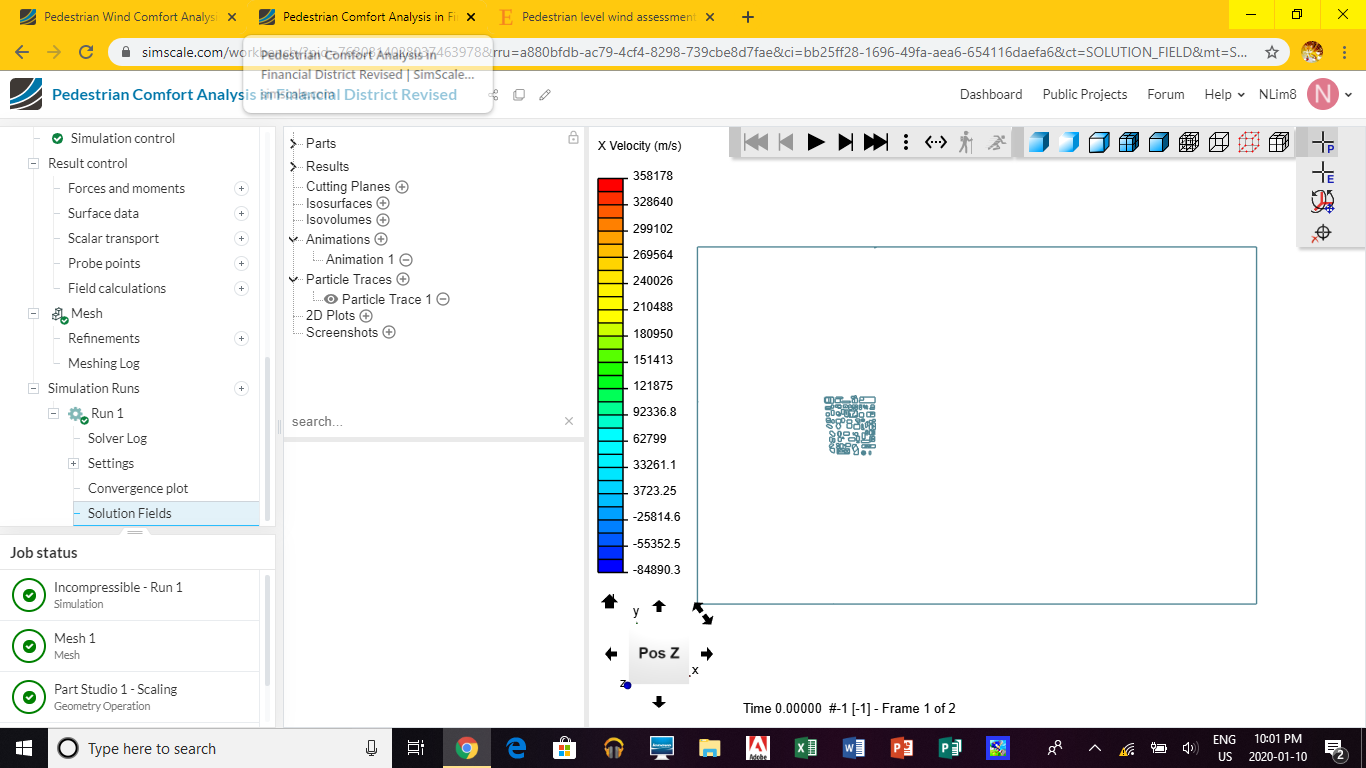
Task: Open Excel from the Windows taskbar
Action: click(x=805, y=748)
